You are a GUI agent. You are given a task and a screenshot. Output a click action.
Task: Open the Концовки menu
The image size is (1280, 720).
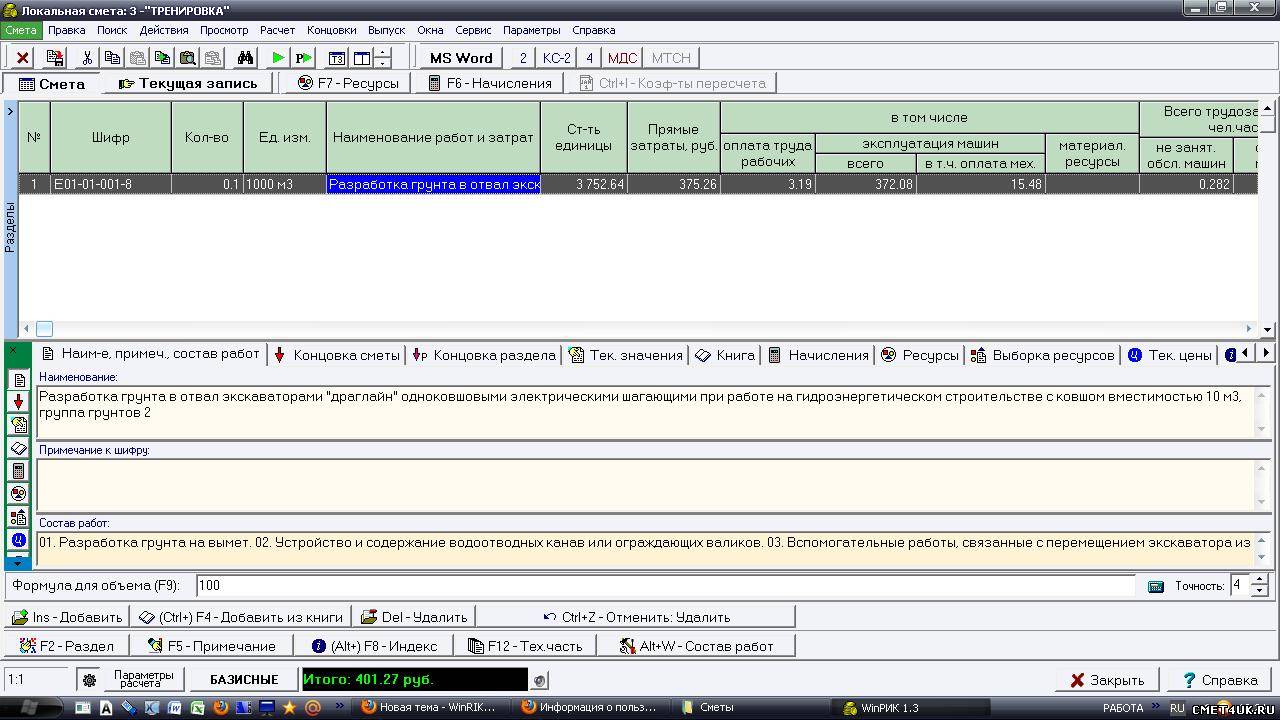(x=331, y=30)
